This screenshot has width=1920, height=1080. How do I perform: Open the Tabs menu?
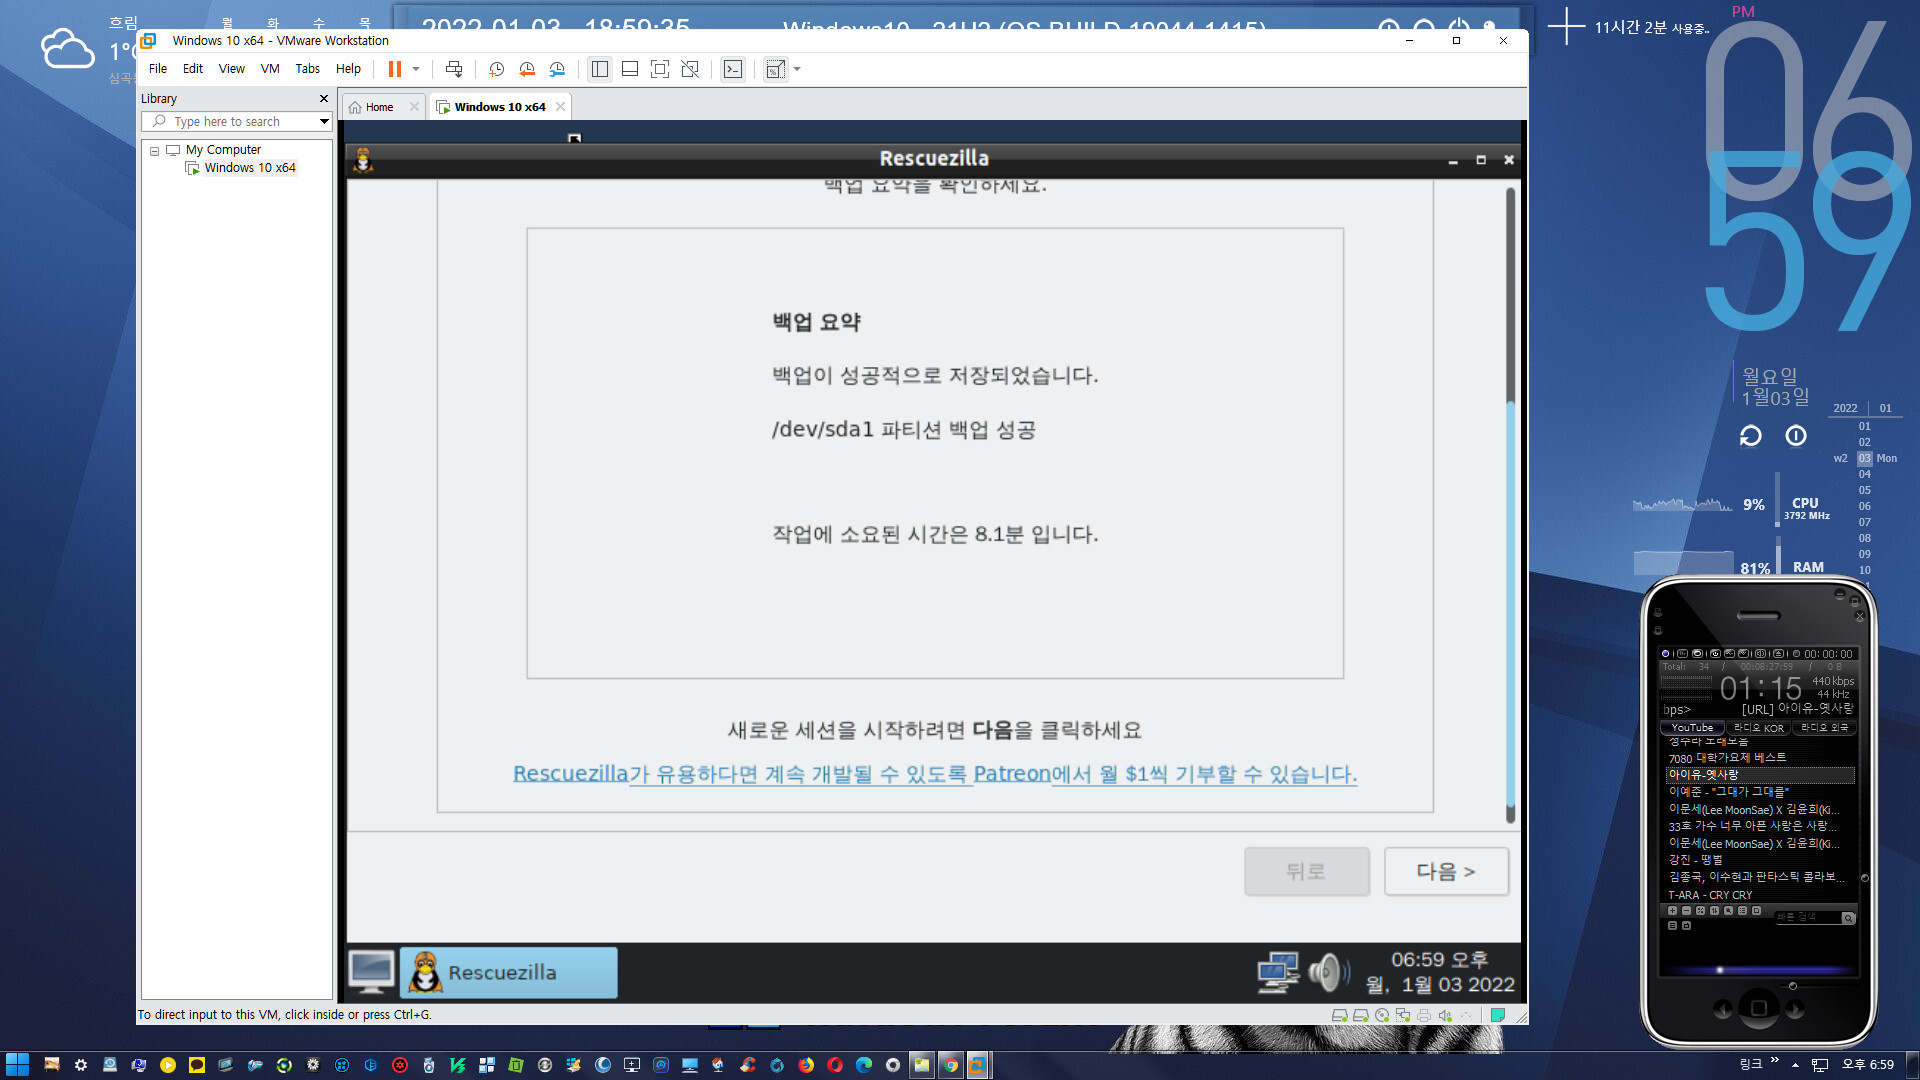(x=308, y=69)
